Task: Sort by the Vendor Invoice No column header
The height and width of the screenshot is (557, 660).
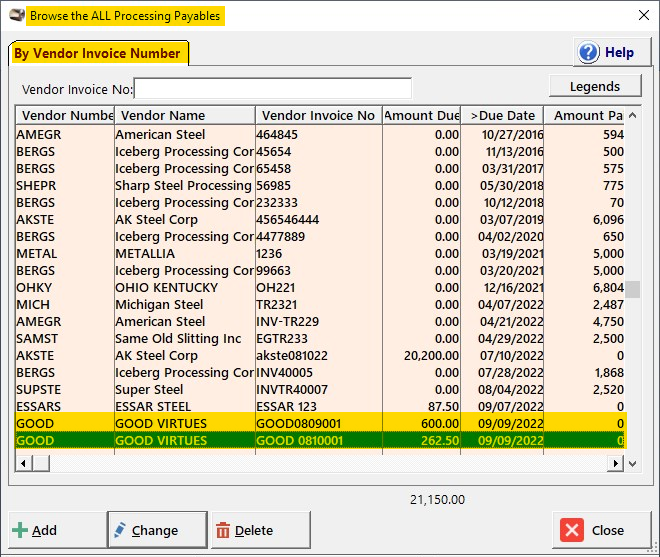Action: (x=319, y=115)
